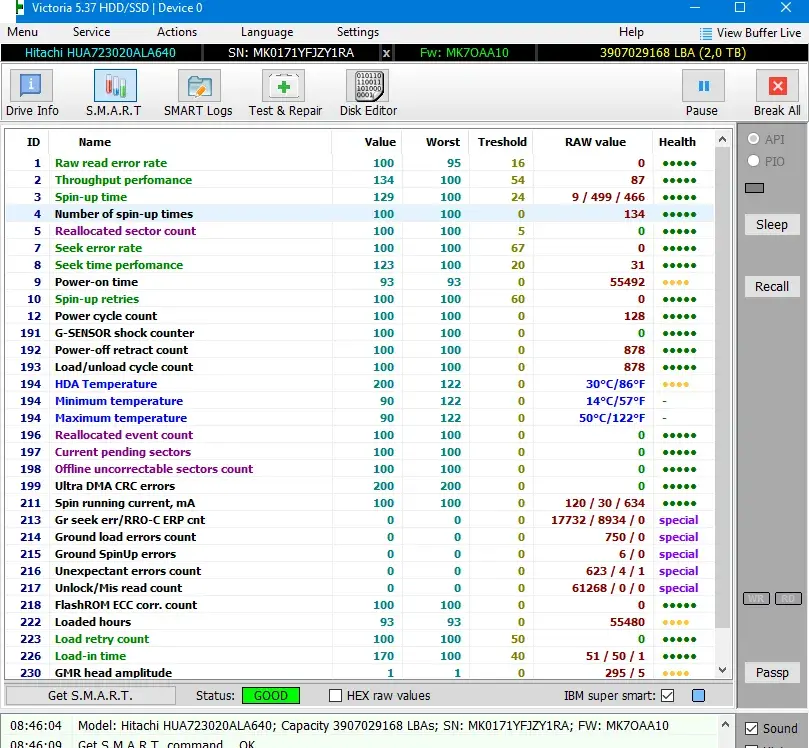The height and width of the screenshot is (748, 809).
Task: Click View Buffer Live list icon
Action: coord(706,34)
